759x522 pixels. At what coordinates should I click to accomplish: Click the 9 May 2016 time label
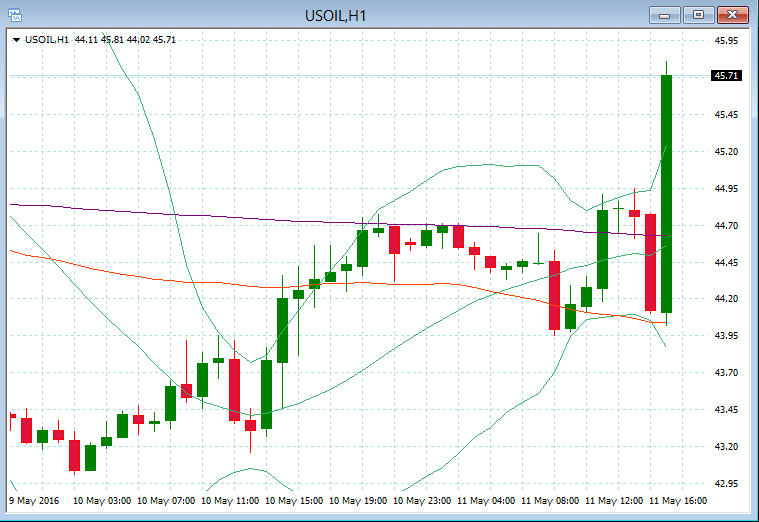[x=34, y=501]
